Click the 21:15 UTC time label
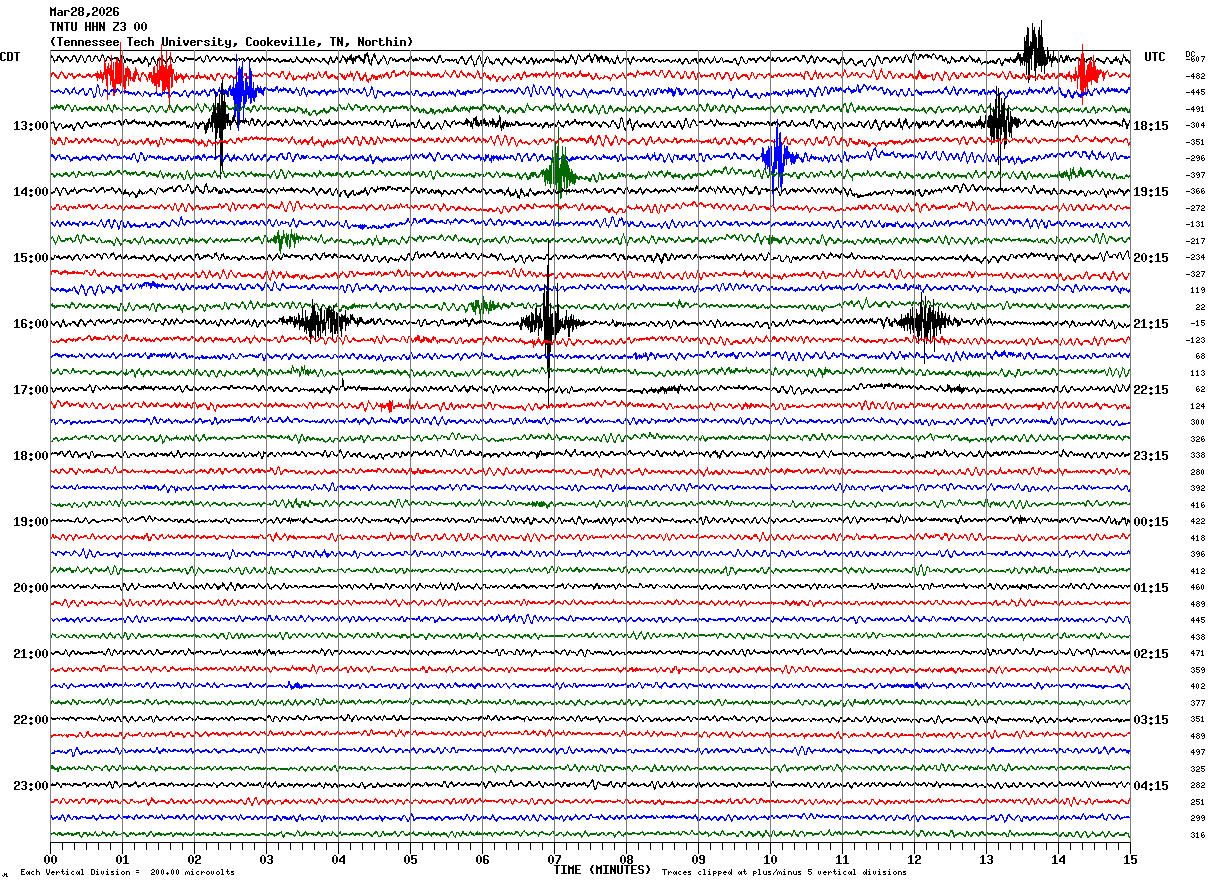This screenshot has height=886, width=1210. pyautogui.click(x=1151, y=324)
